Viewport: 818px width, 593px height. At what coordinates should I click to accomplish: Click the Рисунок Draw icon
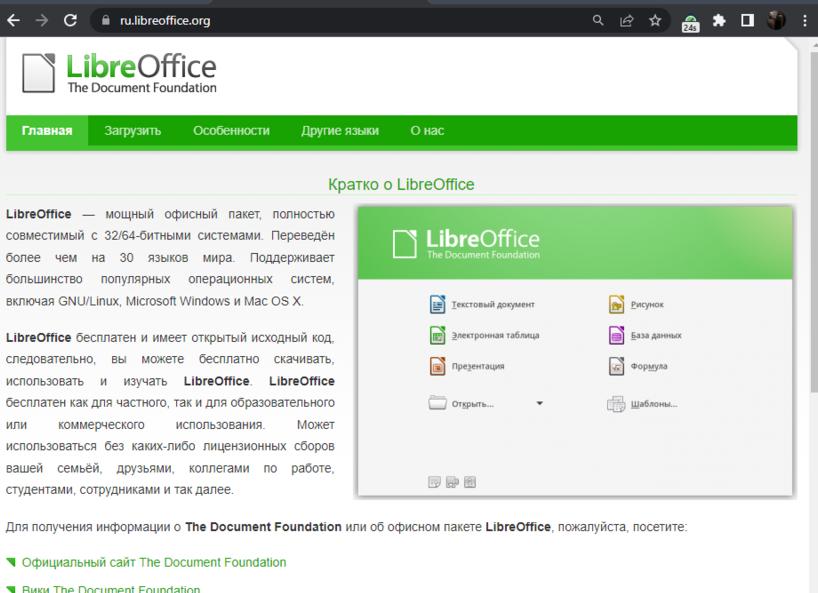[616, 304]
